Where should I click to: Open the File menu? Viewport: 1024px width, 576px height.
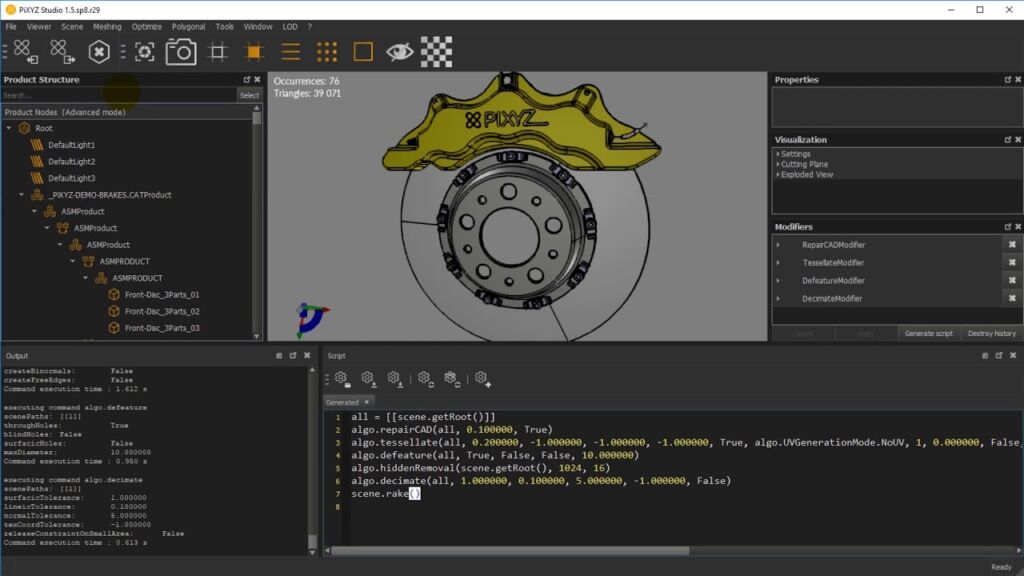[x=11, y=27]
